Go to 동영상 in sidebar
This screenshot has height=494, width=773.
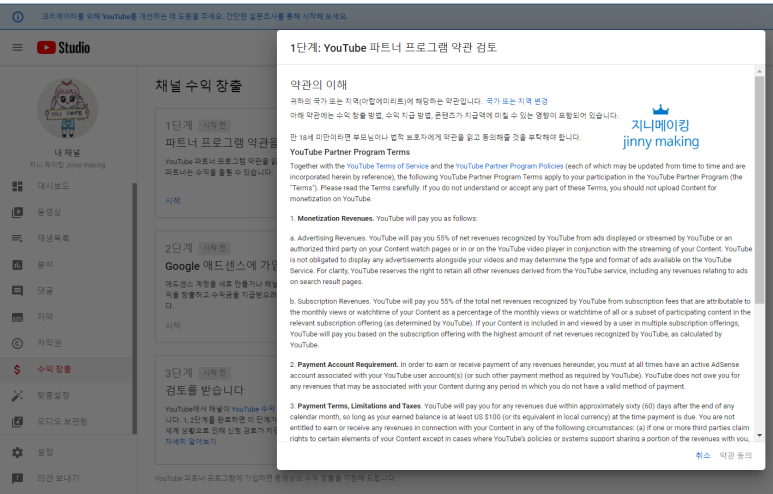coord(49,212)
